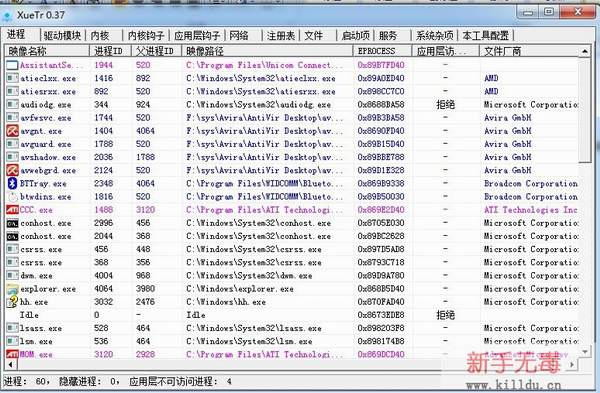Click horizontal scrollbar right arrow

[x=572, y=364]
